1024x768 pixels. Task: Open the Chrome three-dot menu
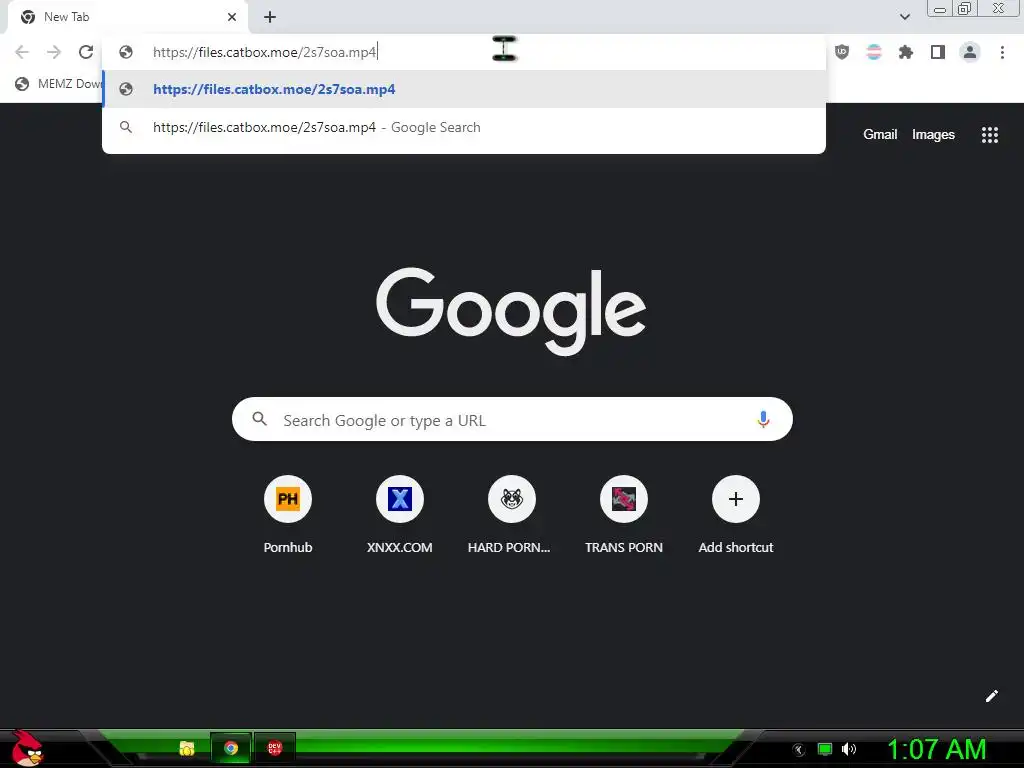1002,52
